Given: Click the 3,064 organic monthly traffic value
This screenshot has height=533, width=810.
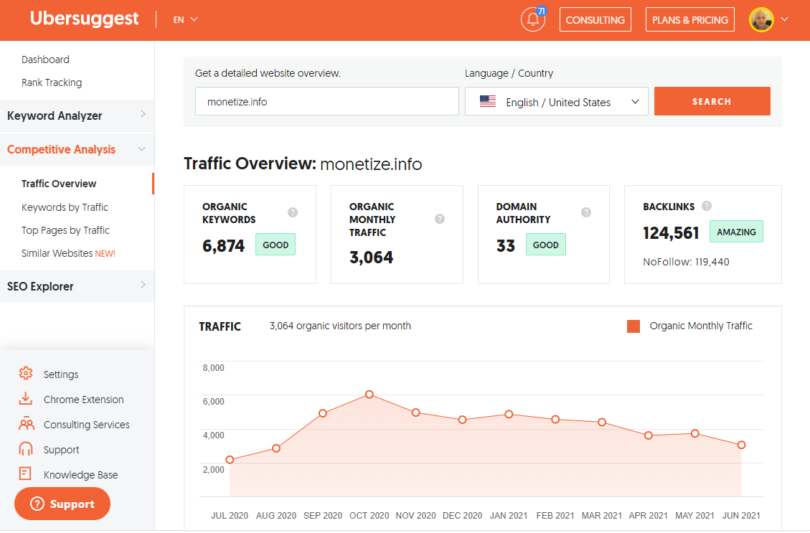Looking at the screenshot, I should coord(371,257).
